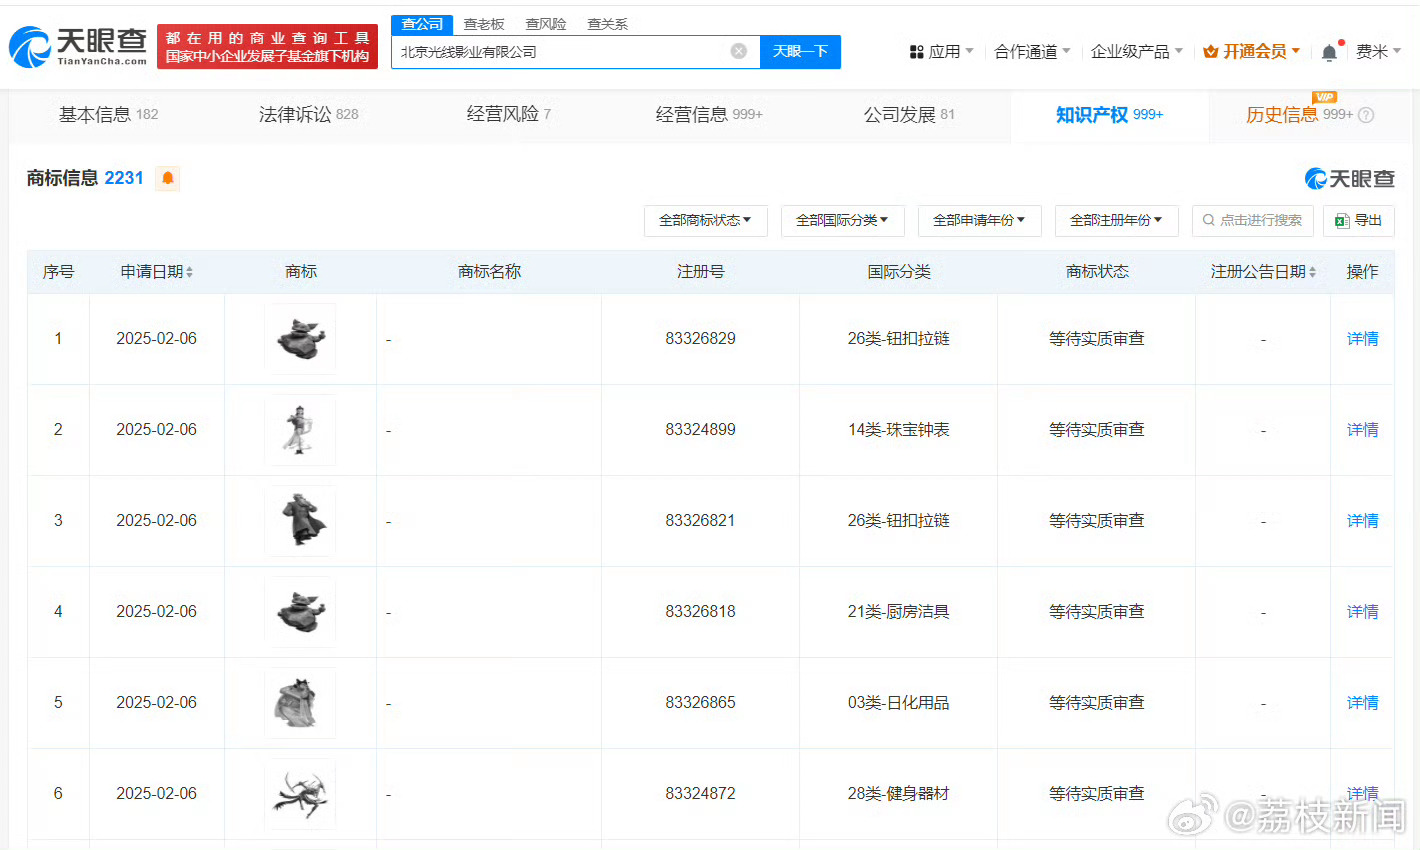Image resolution: width=1420 pixels, height=850 pixels.
Task: Open notifications bell icon in header
Action: (x=1329, y=52)
